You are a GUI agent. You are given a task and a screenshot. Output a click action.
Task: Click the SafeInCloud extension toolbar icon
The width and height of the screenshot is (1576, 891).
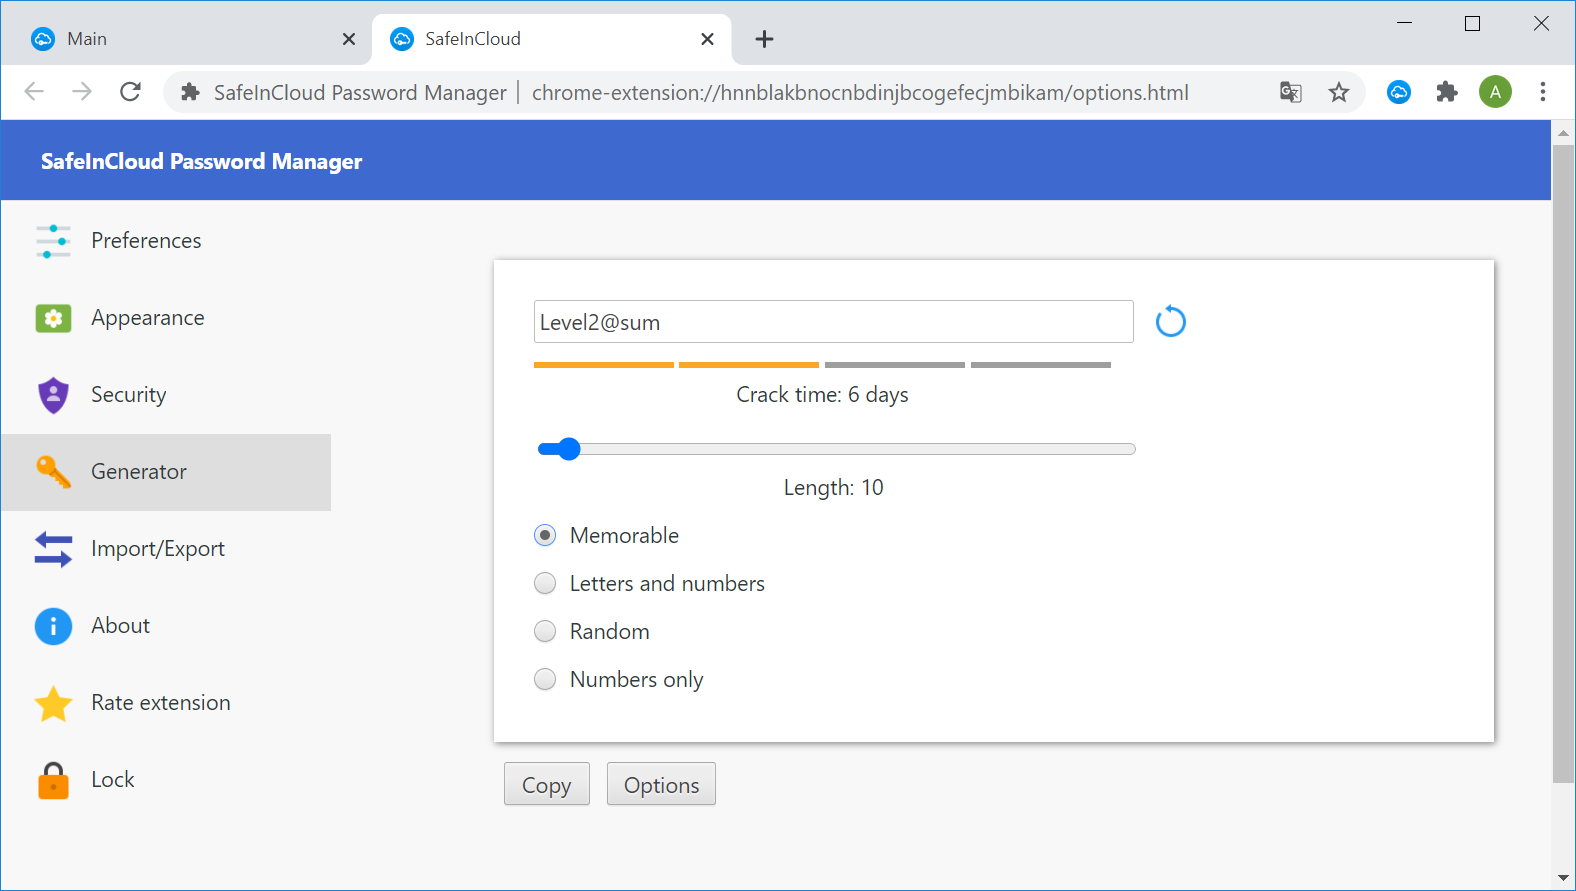click(1399, 93)
